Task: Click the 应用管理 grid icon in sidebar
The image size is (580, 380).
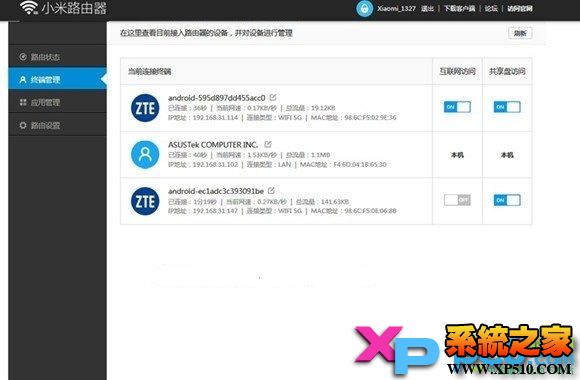Action: (x=23, y=102)
